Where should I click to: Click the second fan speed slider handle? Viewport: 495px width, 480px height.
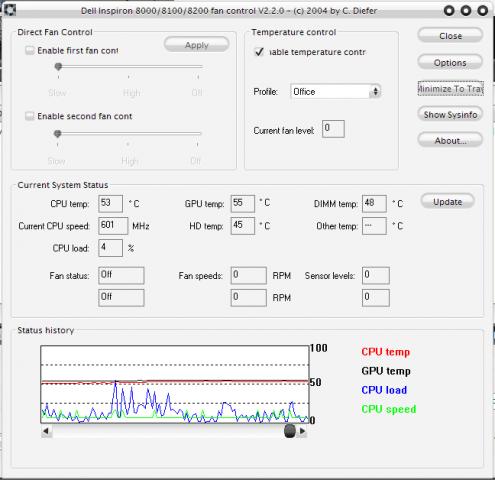58,134
